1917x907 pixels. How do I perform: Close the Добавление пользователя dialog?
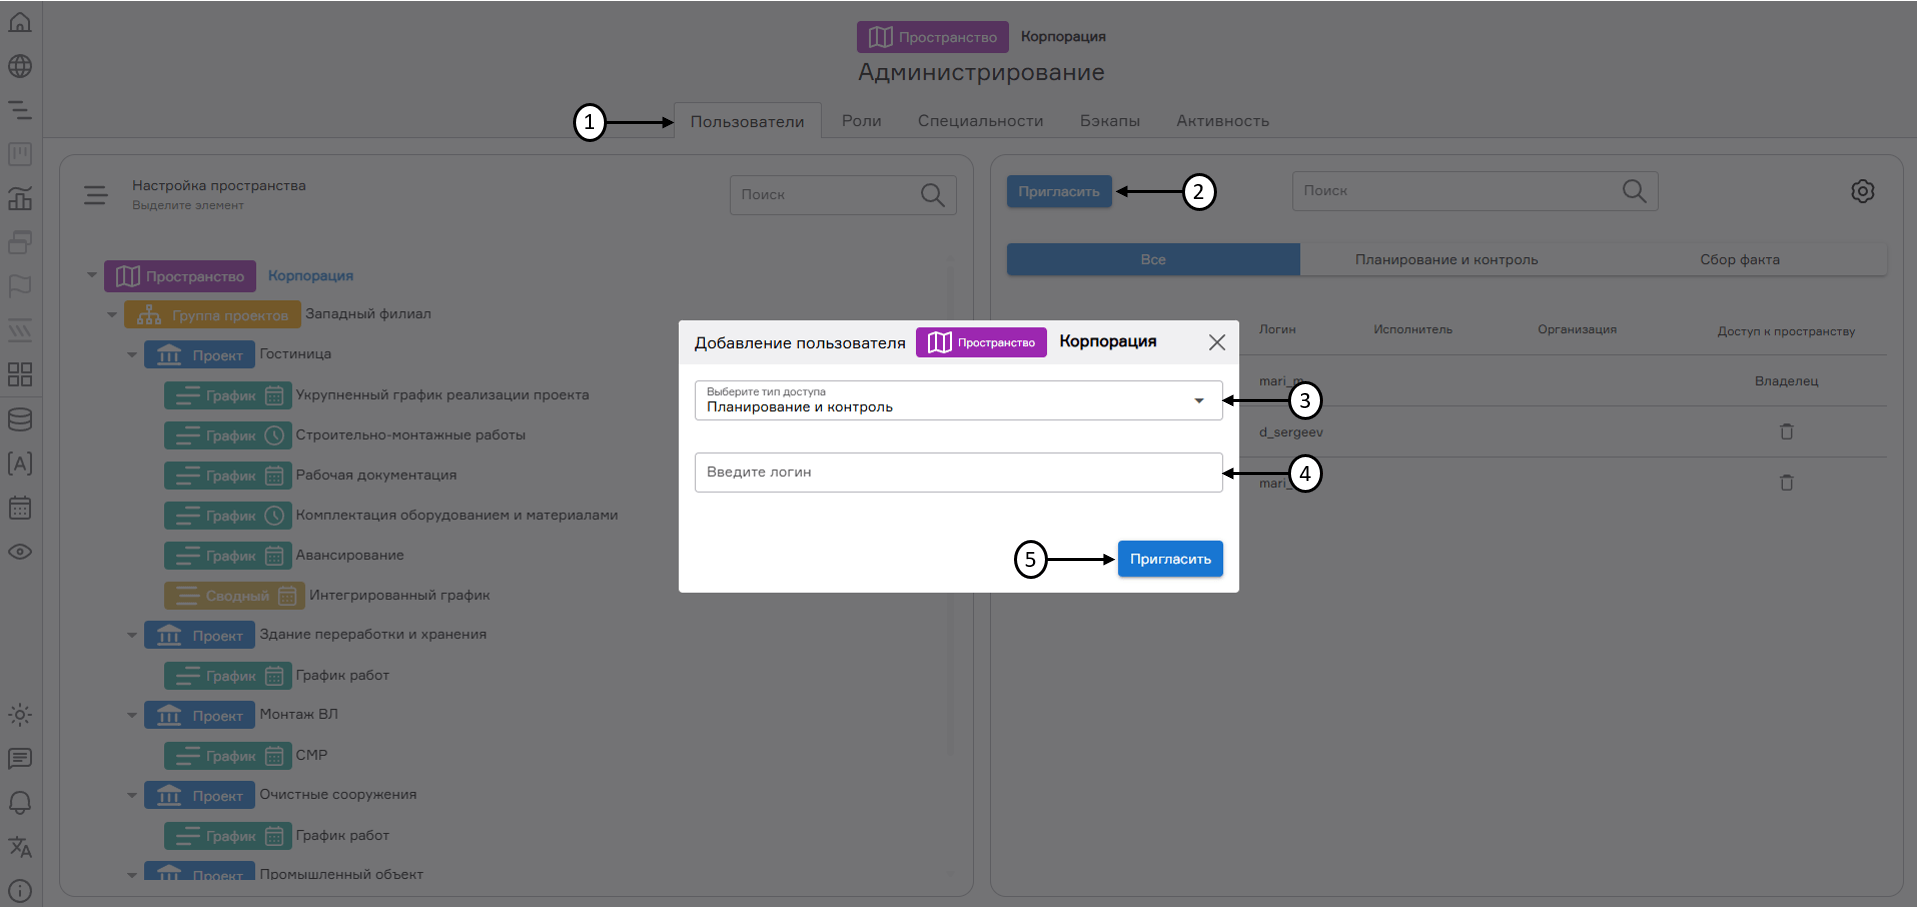pyautogui.click(x=1216, y=343)
